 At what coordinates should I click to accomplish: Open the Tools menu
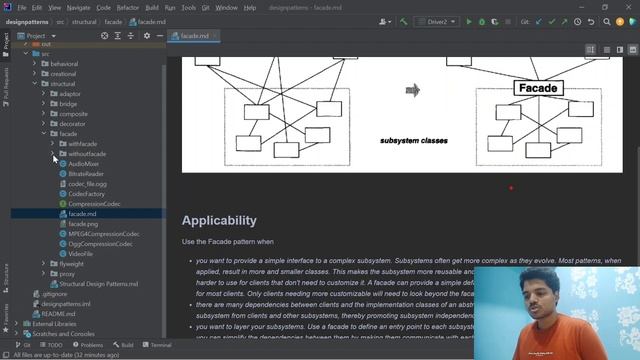click(189, 8)
